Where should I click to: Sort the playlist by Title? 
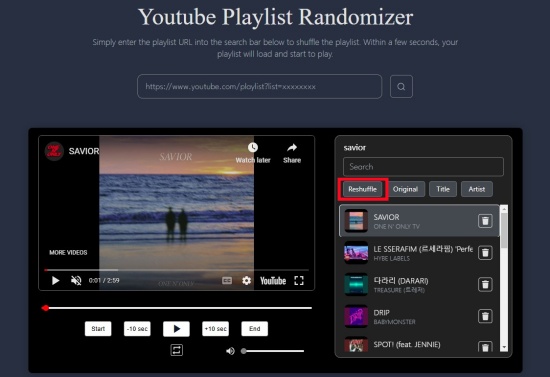(443, 189)
